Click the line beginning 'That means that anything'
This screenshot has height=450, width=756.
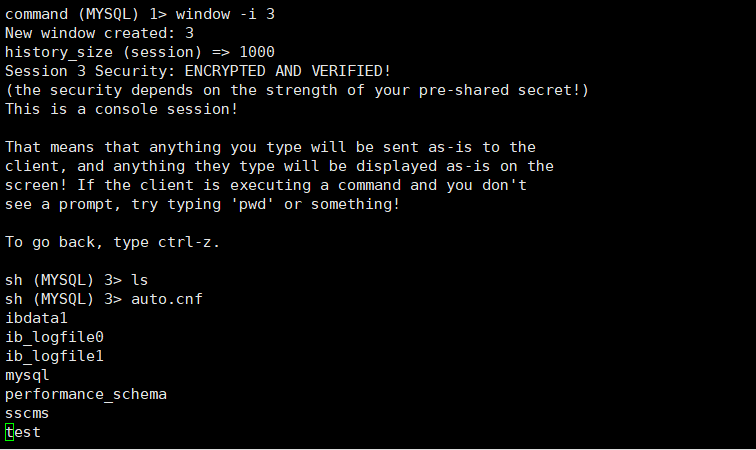click(270, 147)
